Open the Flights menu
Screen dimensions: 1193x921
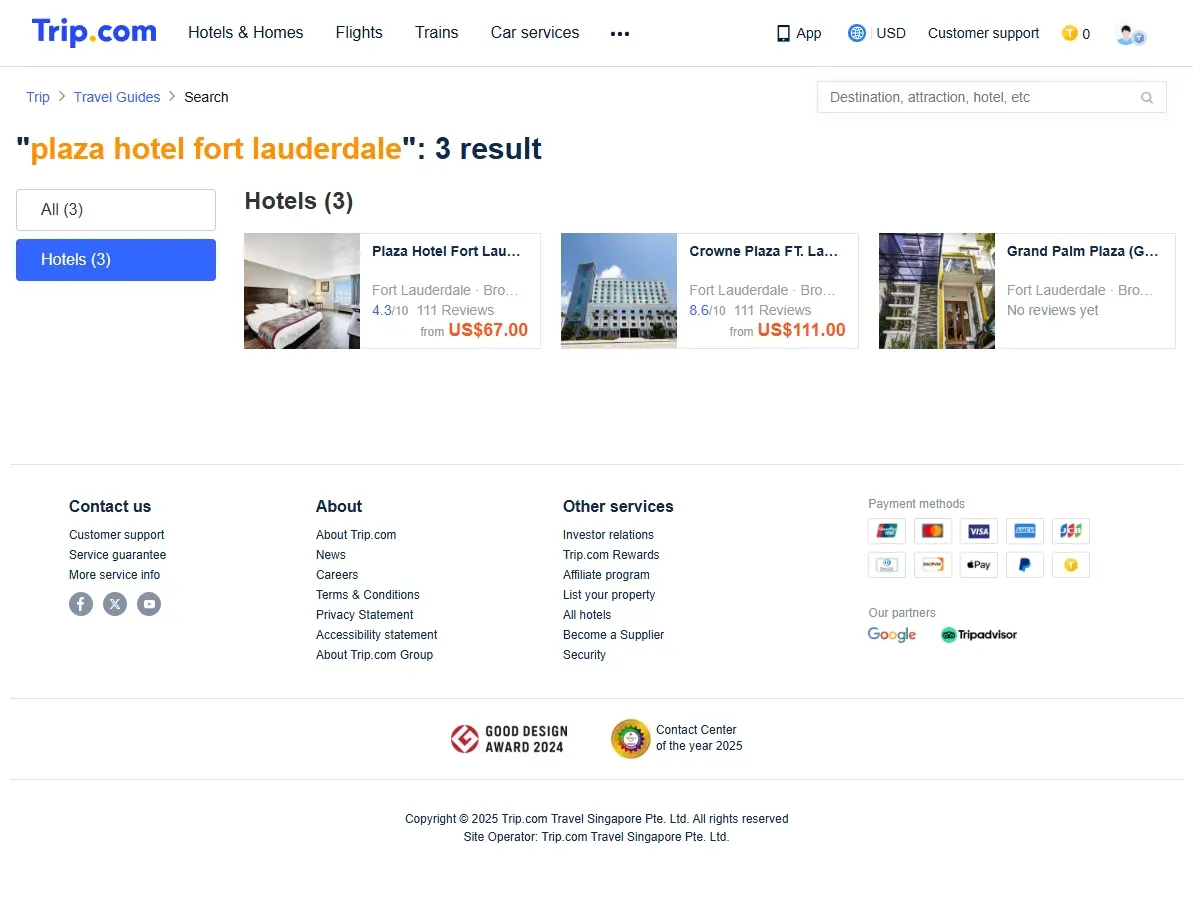pyautogui.click(x=359, y=33)
